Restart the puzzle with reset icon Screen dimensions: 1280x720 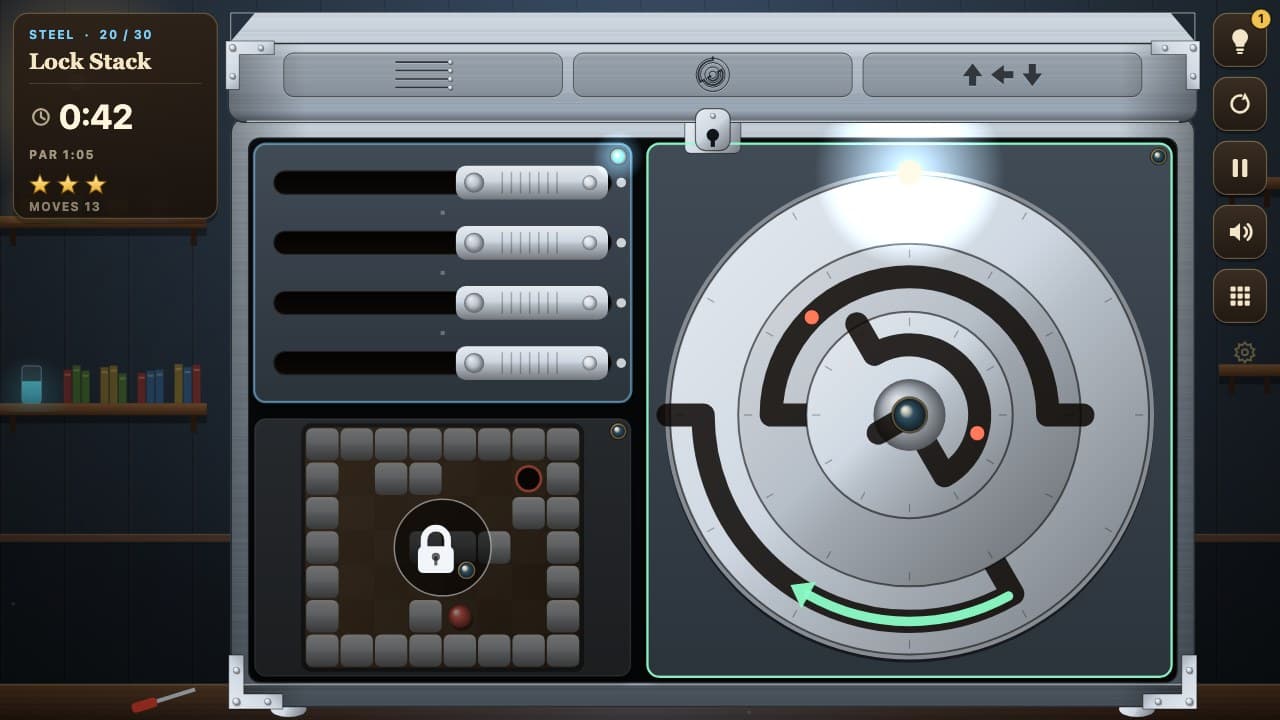1240,104
